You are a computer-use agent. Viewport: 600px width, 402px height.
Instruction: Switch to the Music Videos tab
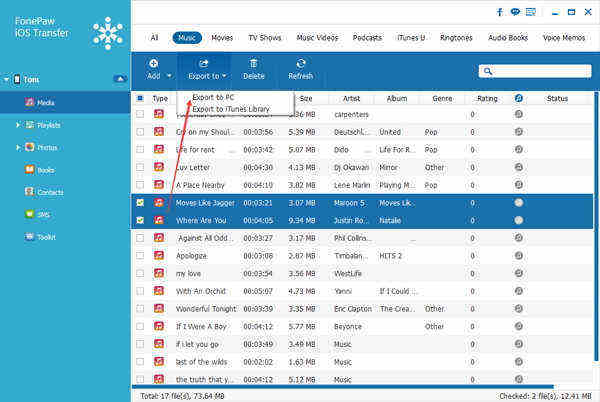[317, 37]
